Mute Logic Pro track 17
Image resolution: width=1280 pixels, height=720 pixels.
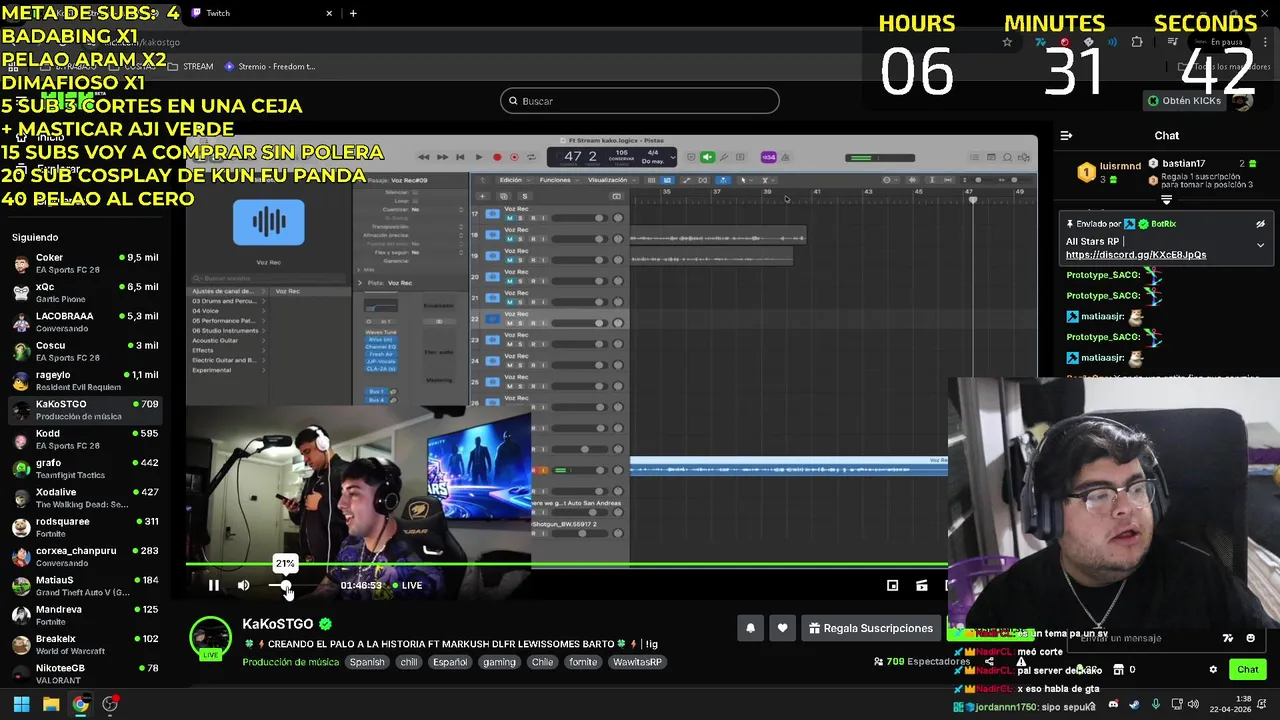[x=509, y=218]
